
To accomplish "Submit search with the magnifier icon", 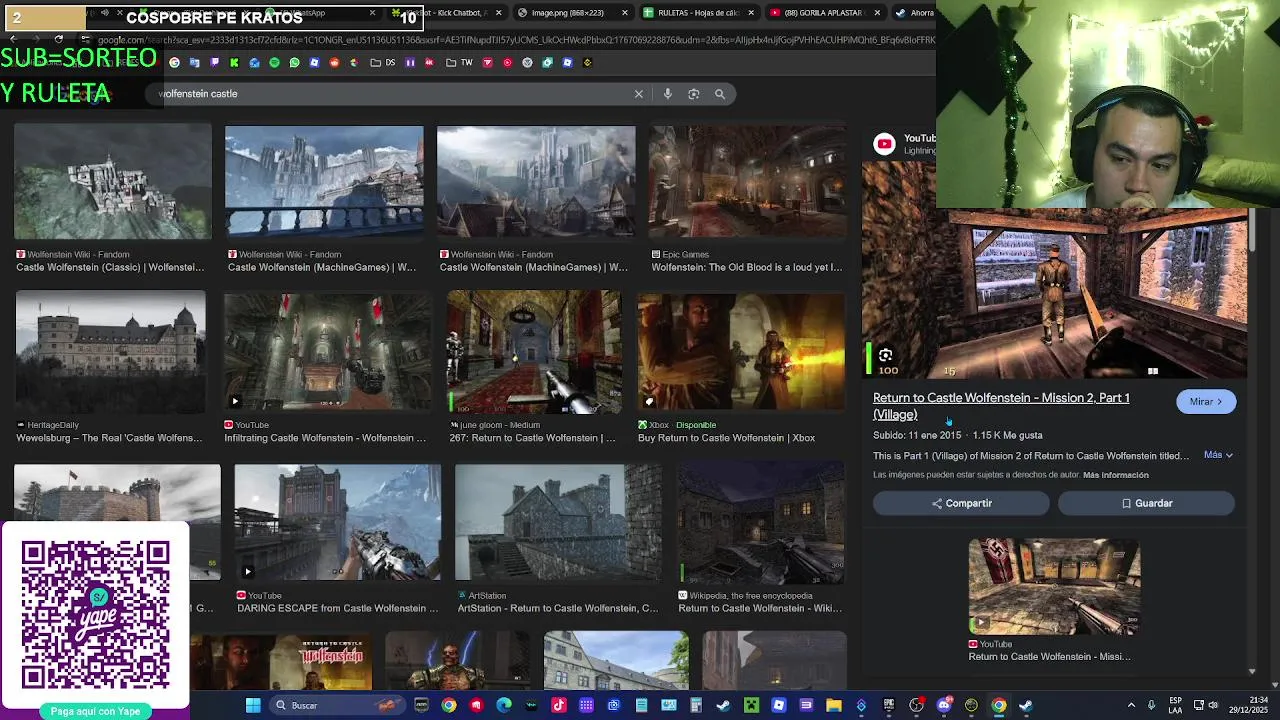I will click(720, 94).
